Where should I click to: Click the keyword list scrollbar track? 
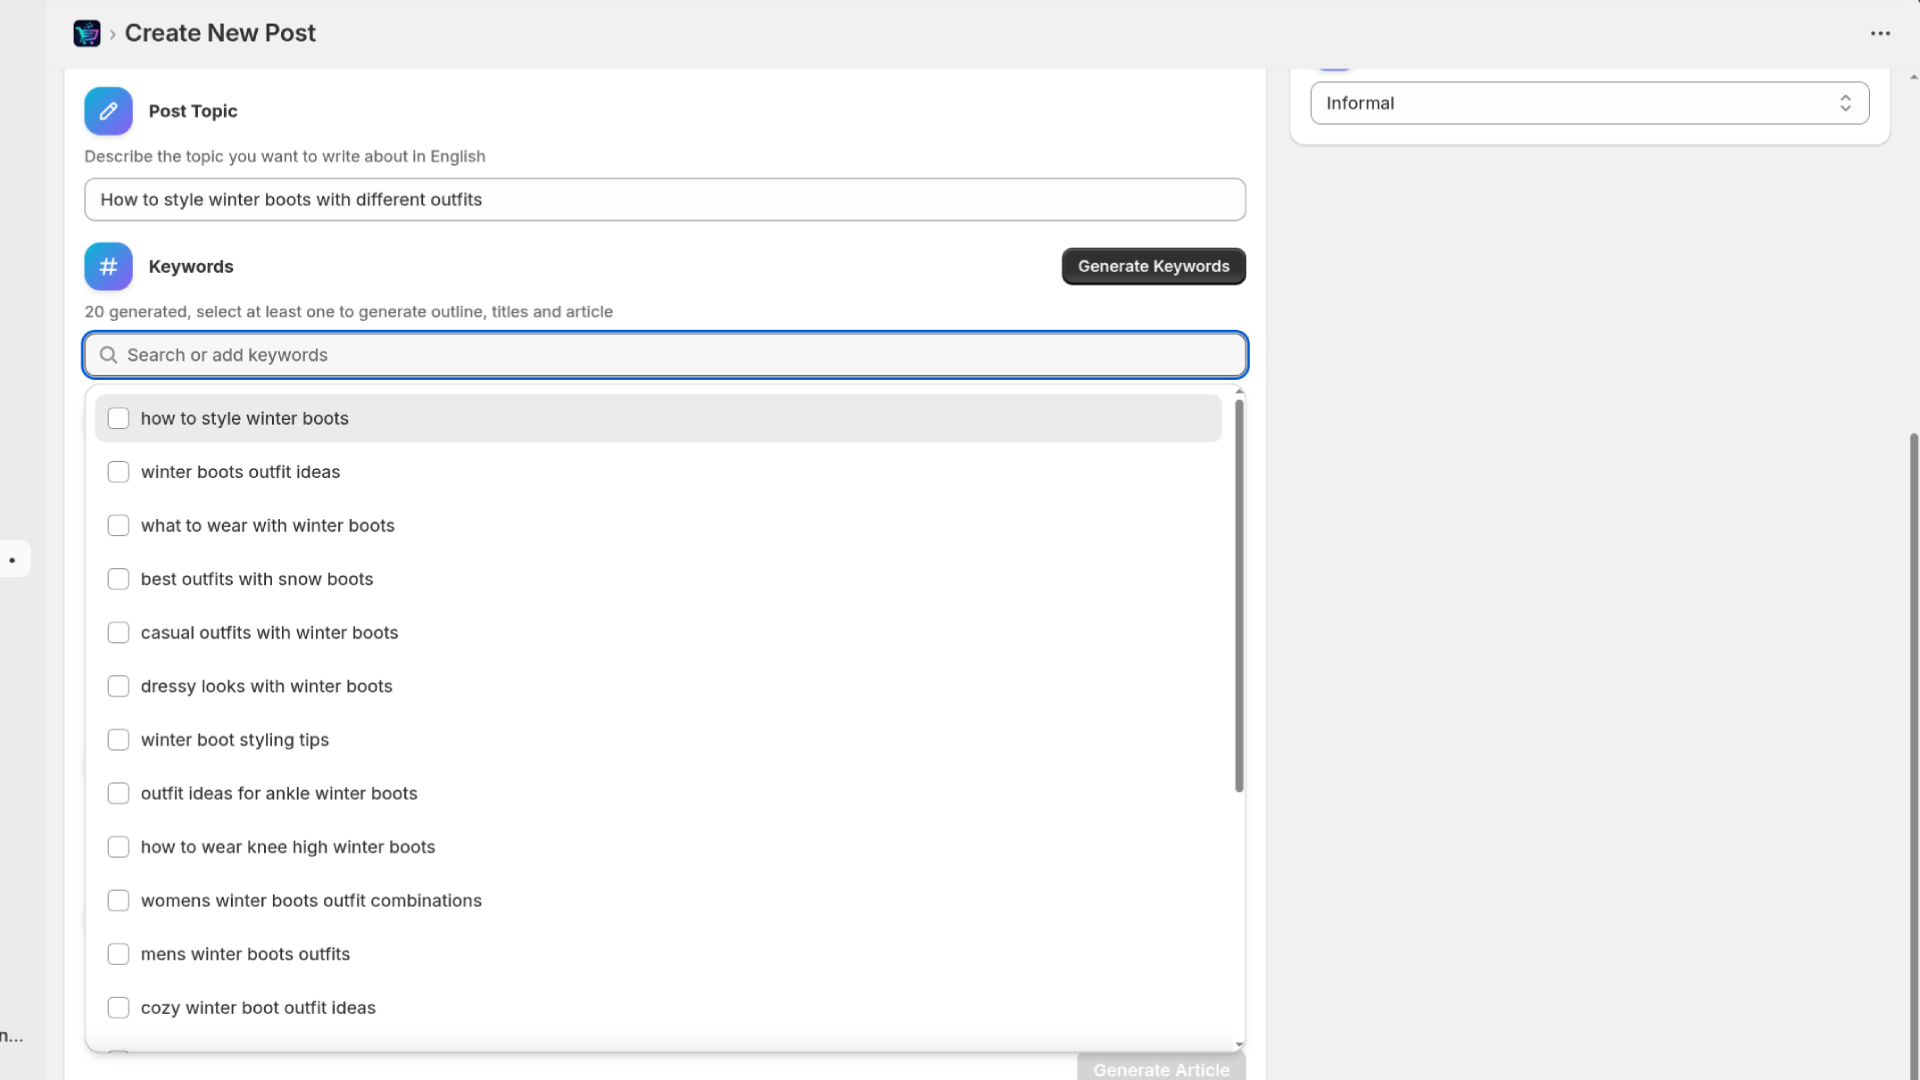pyautogui.click(x=1239, y=900)
